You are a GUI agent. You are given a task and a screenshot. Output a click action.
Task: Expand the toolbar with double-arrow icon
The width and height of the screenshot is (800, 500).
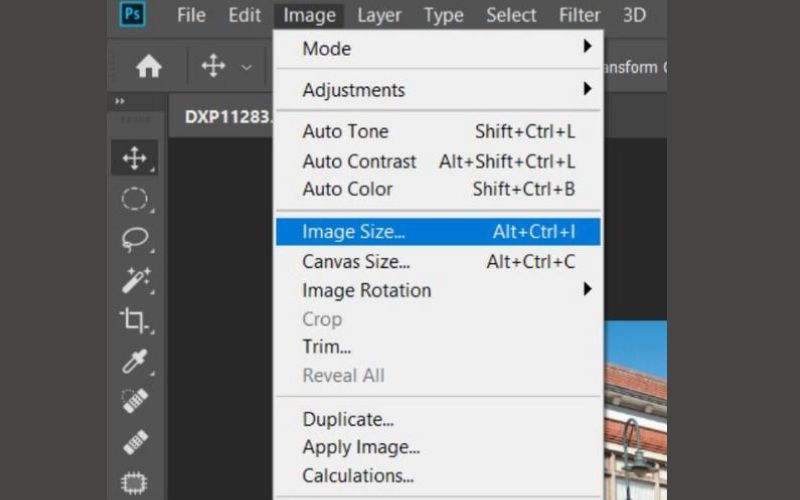tap(120, 101)
